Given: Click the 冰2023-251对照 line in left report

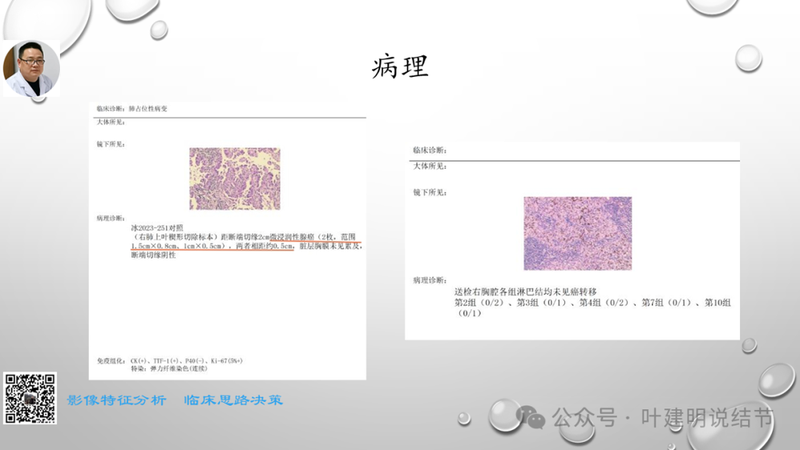Looking at the screenshot, I should [x=159, y=227].
